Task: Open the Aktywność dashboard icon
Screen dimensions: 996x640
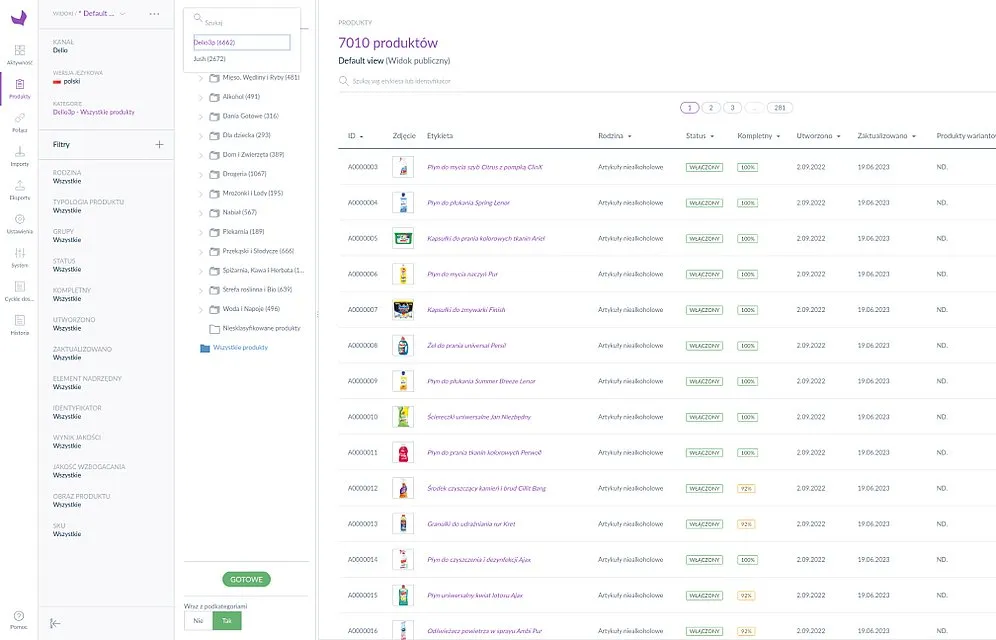Action: point(20,53)
